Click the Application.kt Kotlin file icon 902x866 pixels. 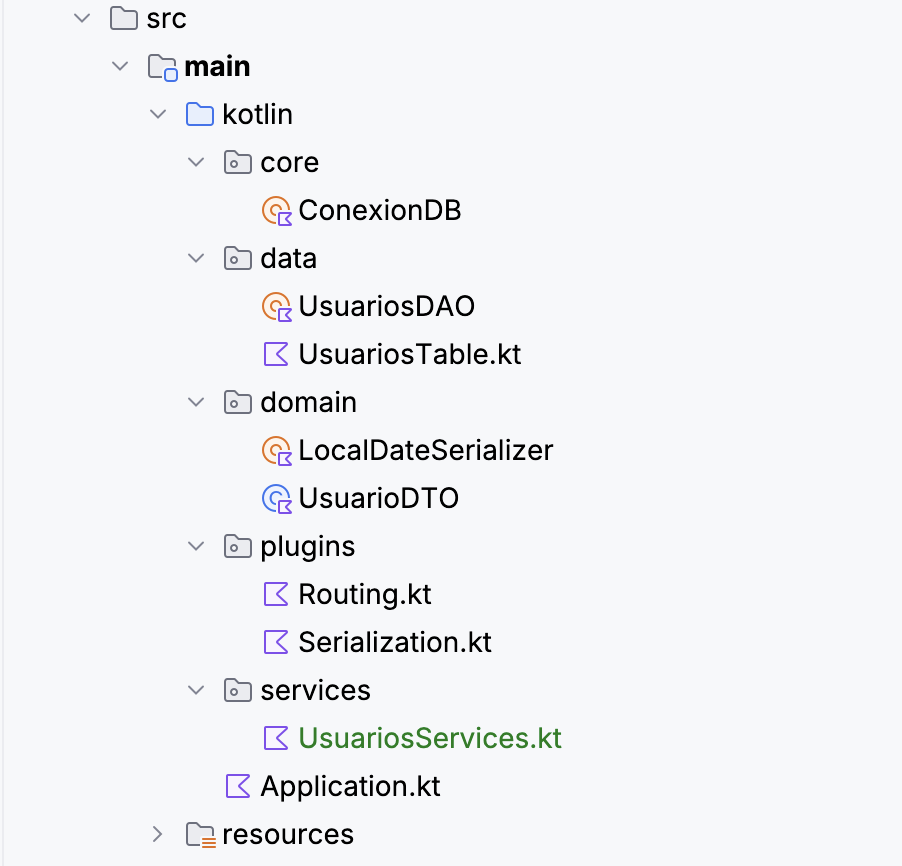(x=238, y=785)
